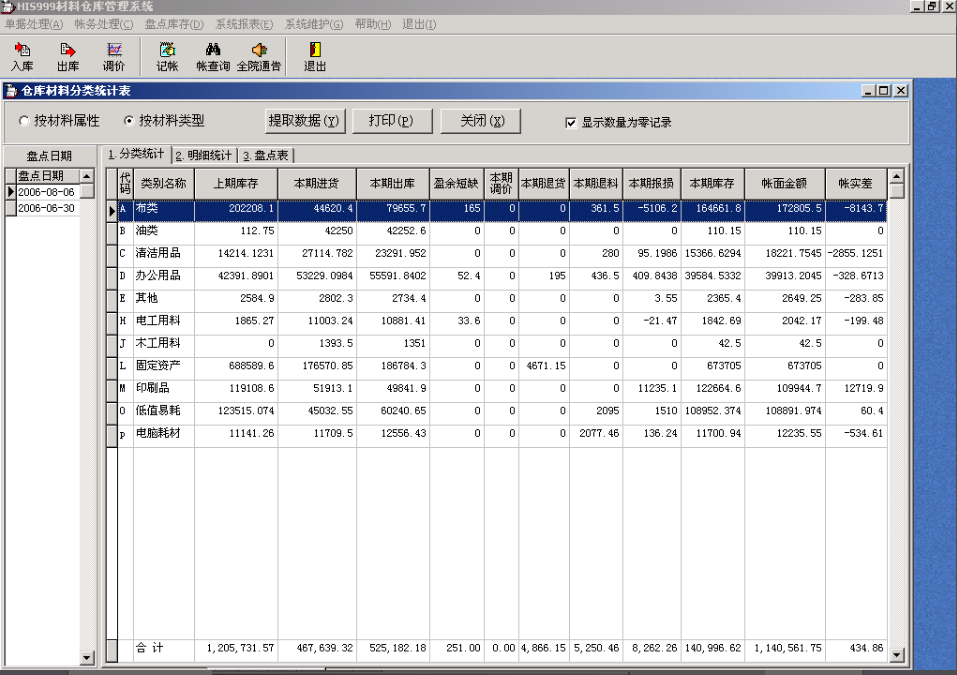
Task: Open the 退出(I) menu
Action: click(419, 24)
